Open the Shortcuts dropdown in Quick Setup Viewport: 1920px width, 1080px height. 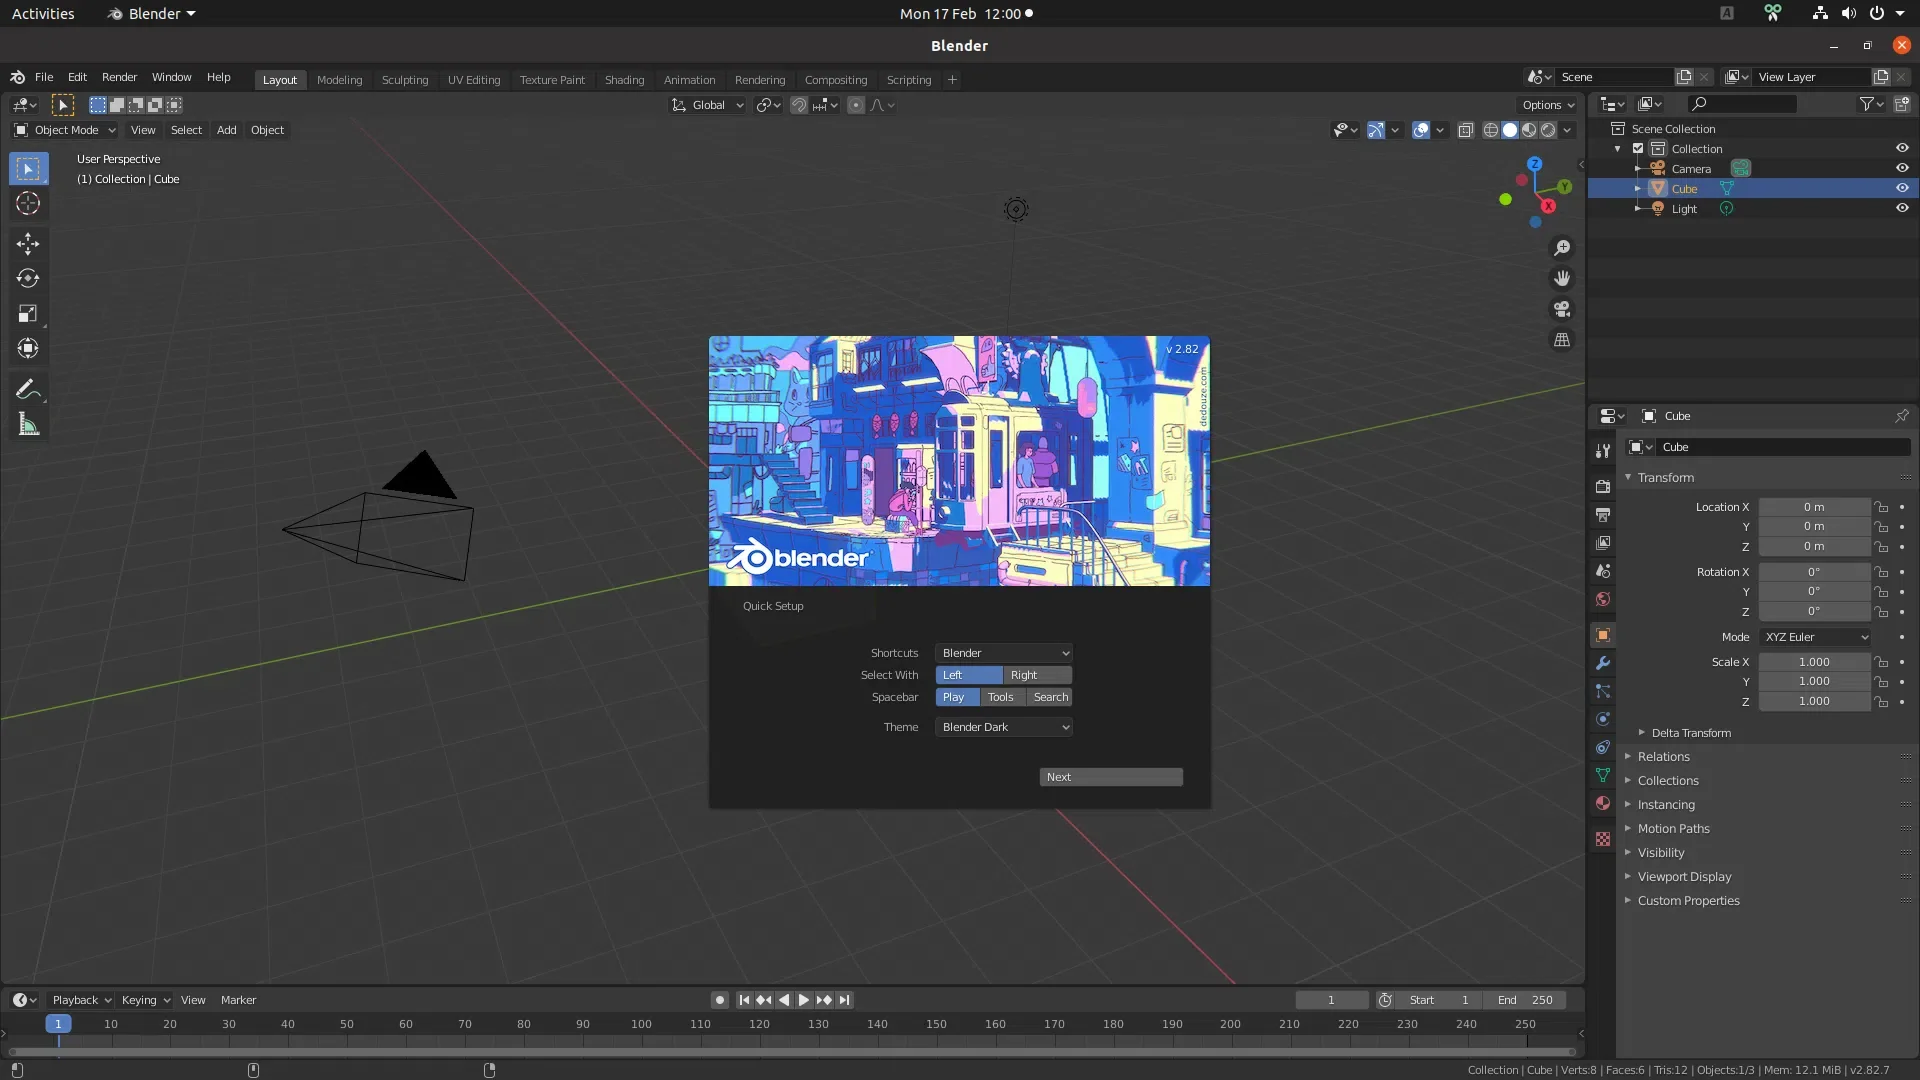pos(1004,653)
